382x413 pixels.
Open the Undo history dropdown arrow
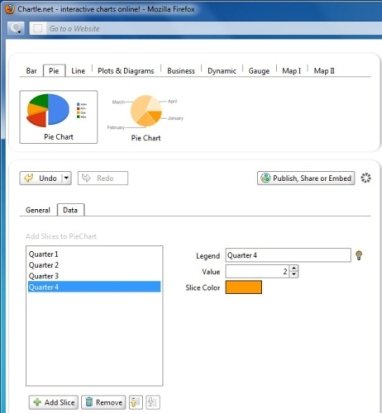coord(66,178)
